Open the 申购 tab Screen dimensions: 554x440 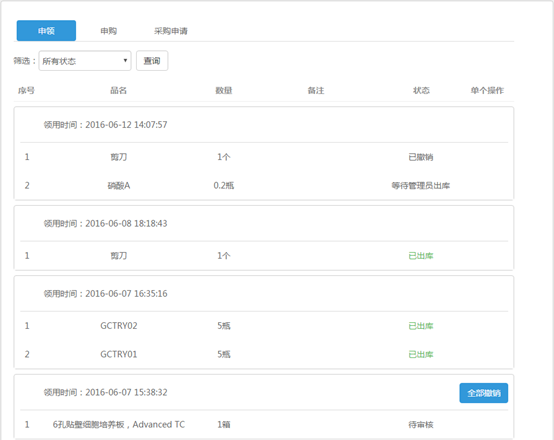pyautogui.click(x=108, y=31)
